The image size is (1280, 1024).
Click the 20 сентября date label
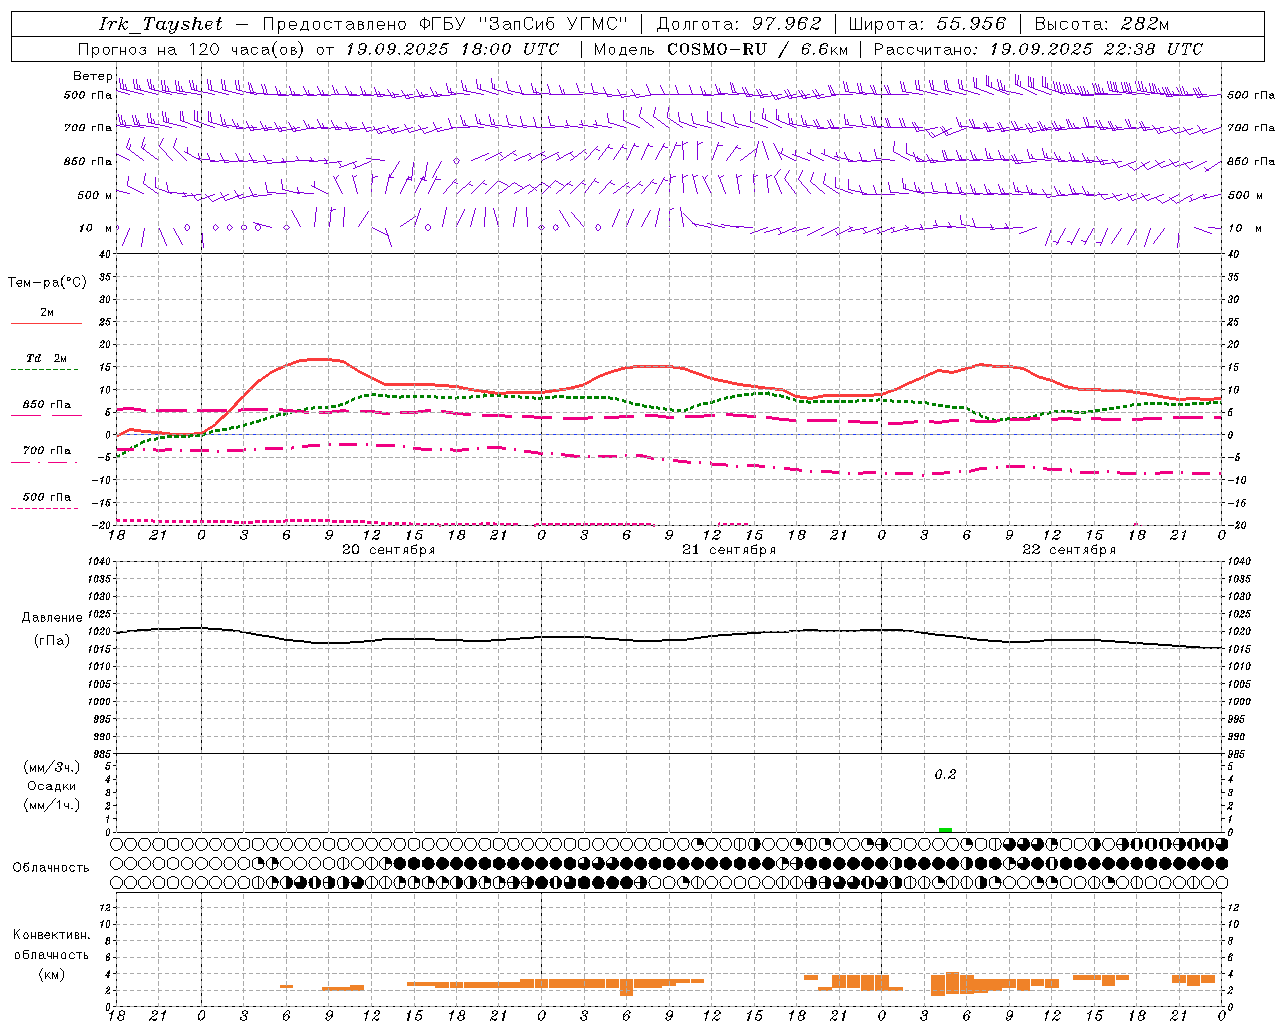[x=388, y=550]
